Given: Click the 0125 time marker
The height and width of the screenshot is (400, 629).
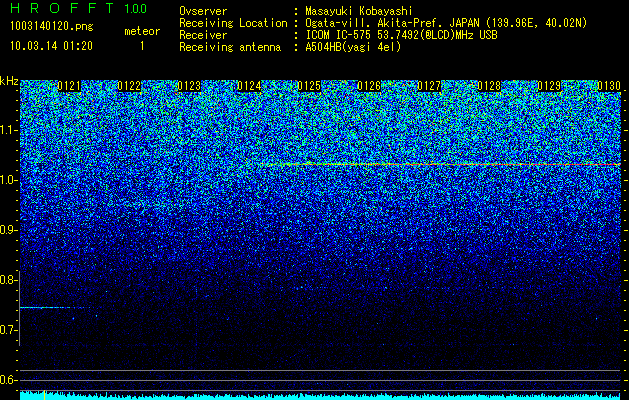Looking at the screenshot, I should tap(309, 86).
